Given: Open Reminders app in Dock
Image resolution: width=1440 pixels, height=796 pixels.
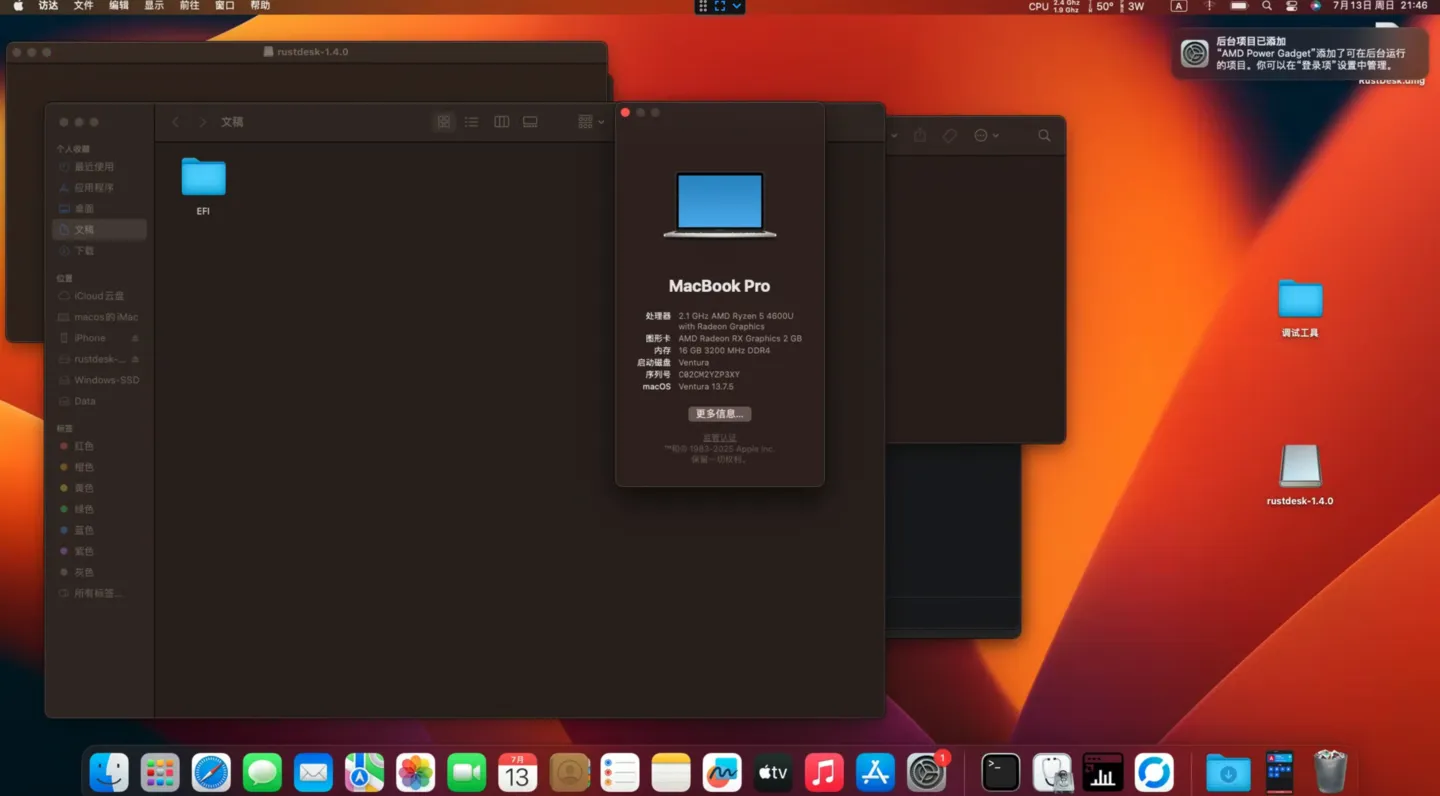Looking at the screenshot, I should (x=620, y=772).
